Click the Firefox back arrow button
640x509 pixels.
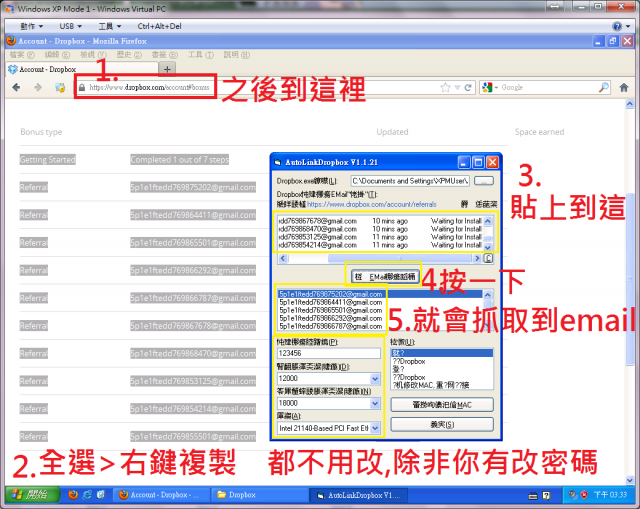coord(16,87)
